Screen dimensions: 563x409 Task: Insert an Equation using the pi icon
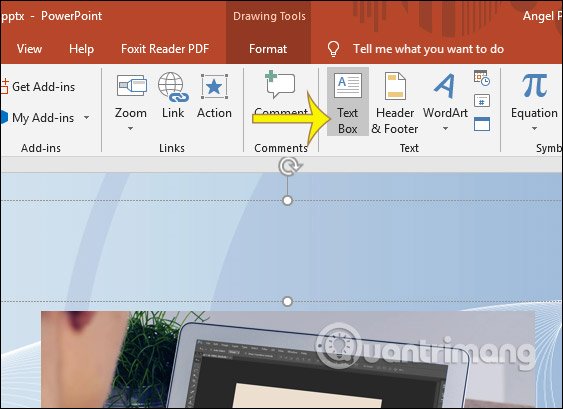(x=534, y=86)
